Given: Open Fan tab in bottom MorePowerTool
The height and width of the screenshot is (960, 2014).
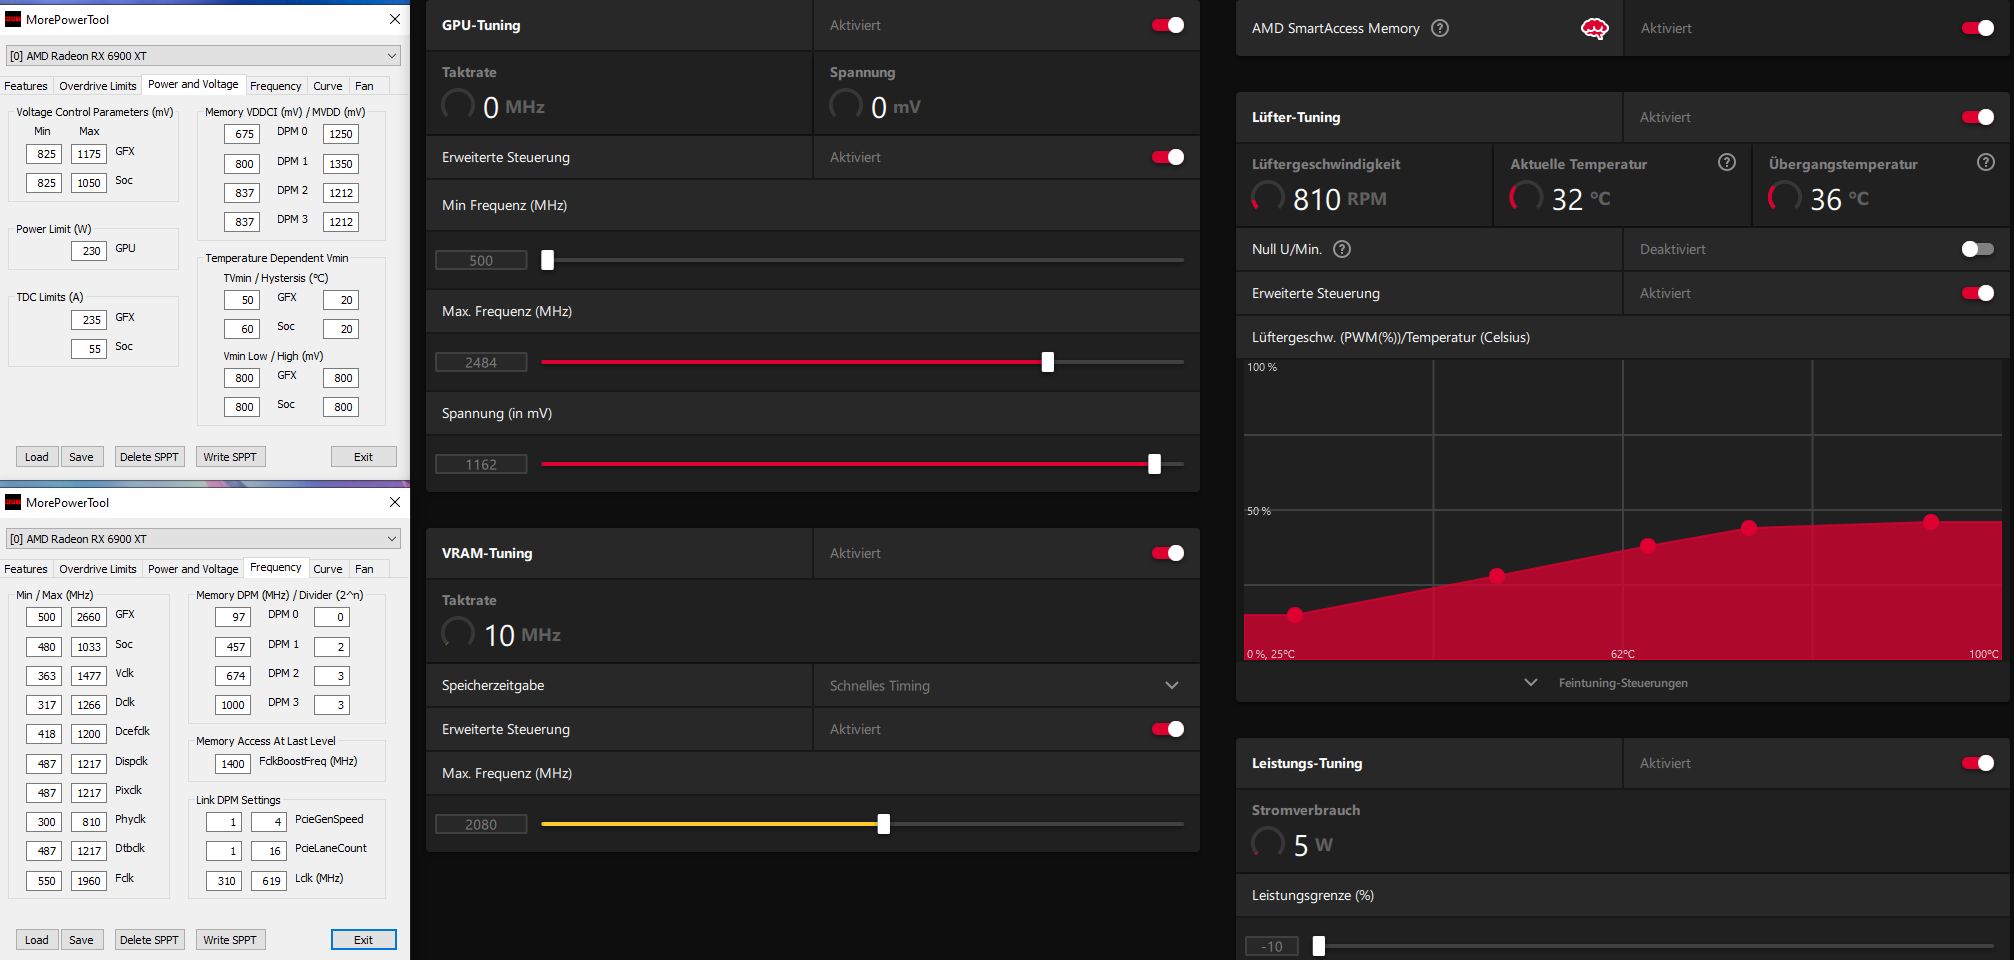Looking at the screenshot, I should point(364,569).
